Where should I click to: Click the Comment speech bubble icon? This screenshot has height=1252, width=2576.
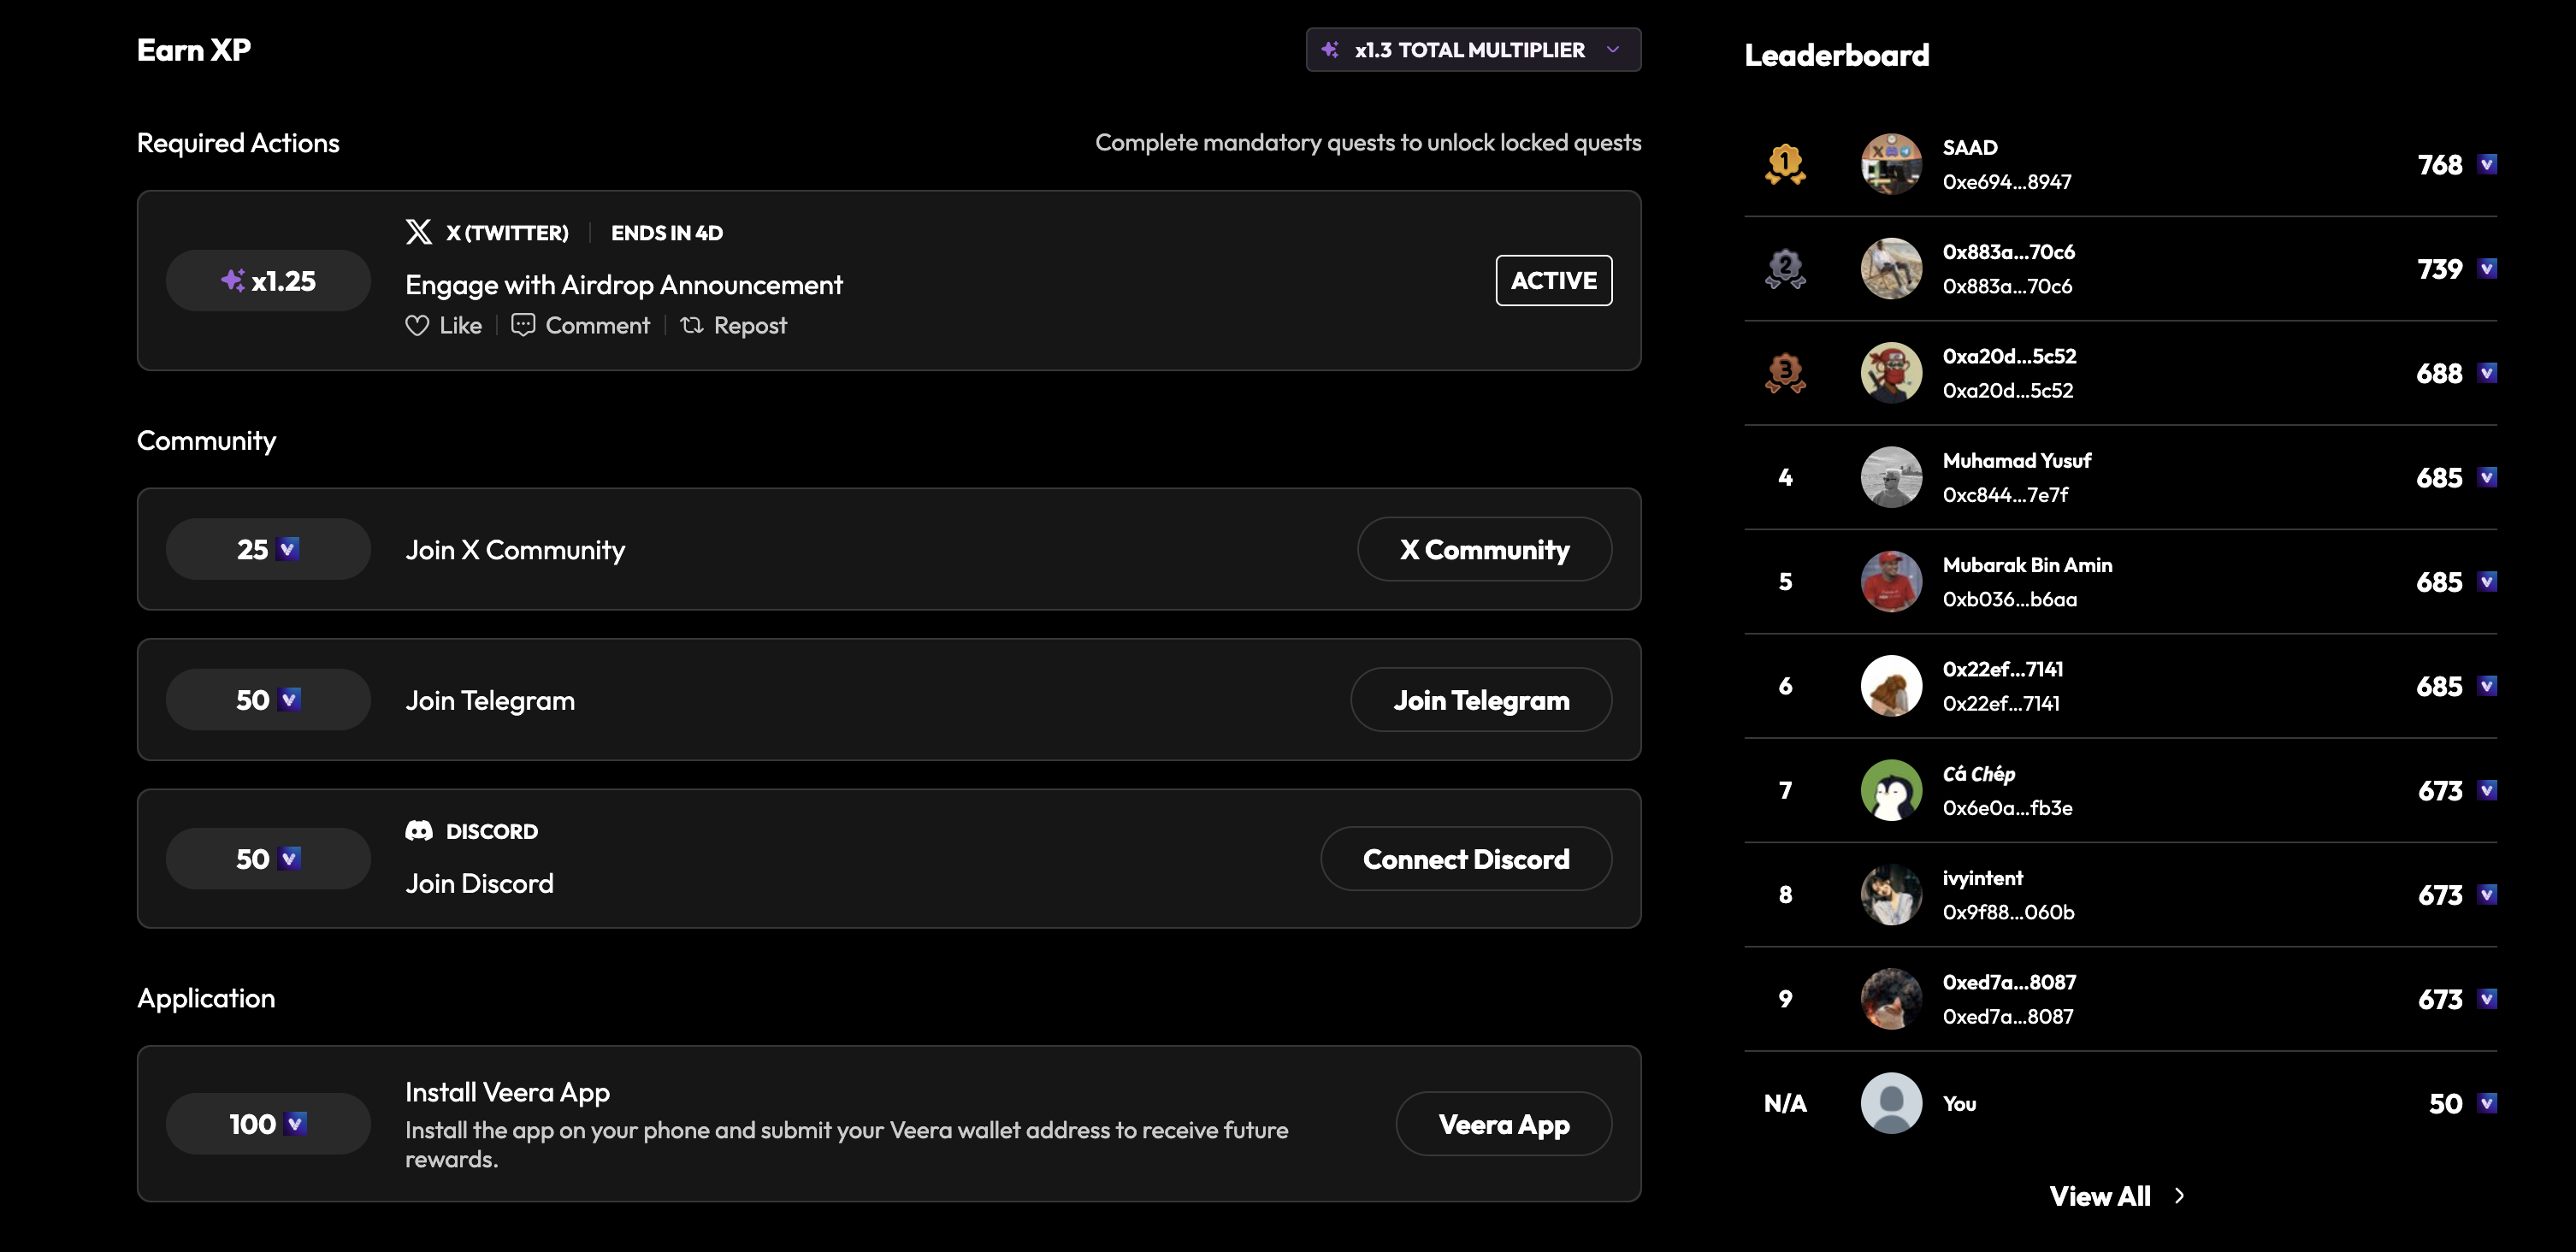click(x=523, y=325)
